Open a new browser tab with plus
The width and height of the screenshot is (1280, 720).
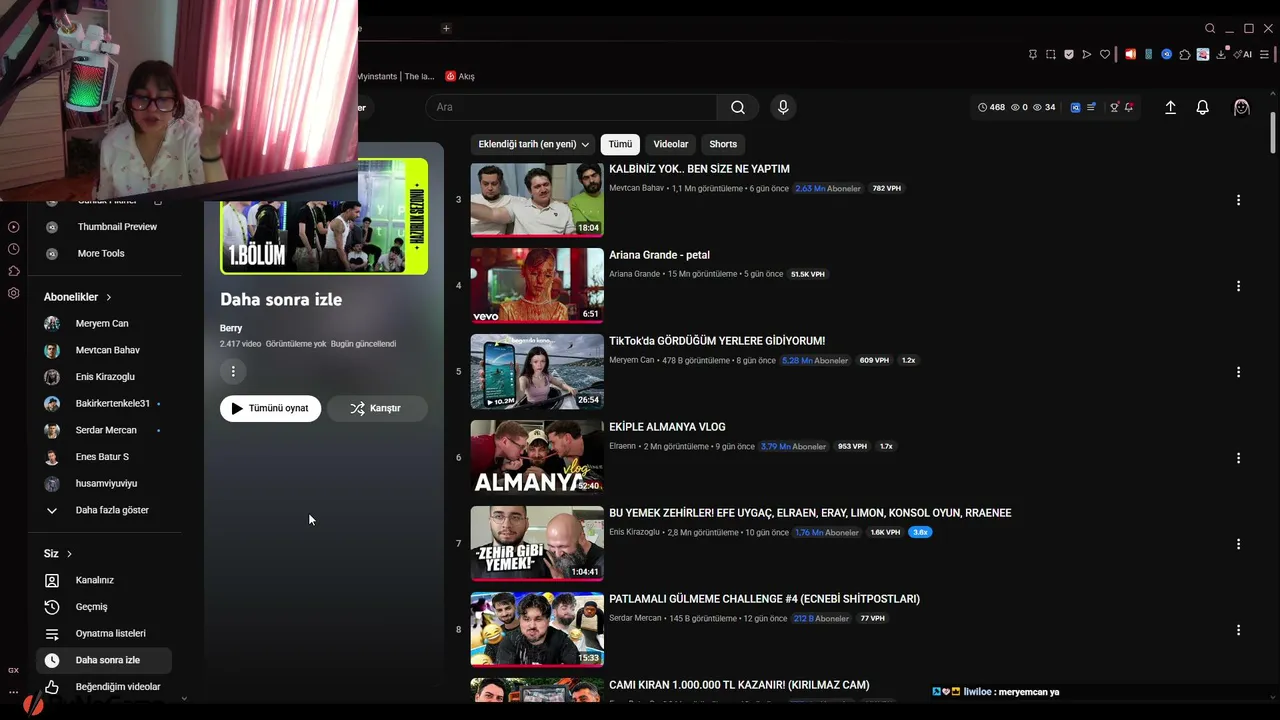coord(446,28)
